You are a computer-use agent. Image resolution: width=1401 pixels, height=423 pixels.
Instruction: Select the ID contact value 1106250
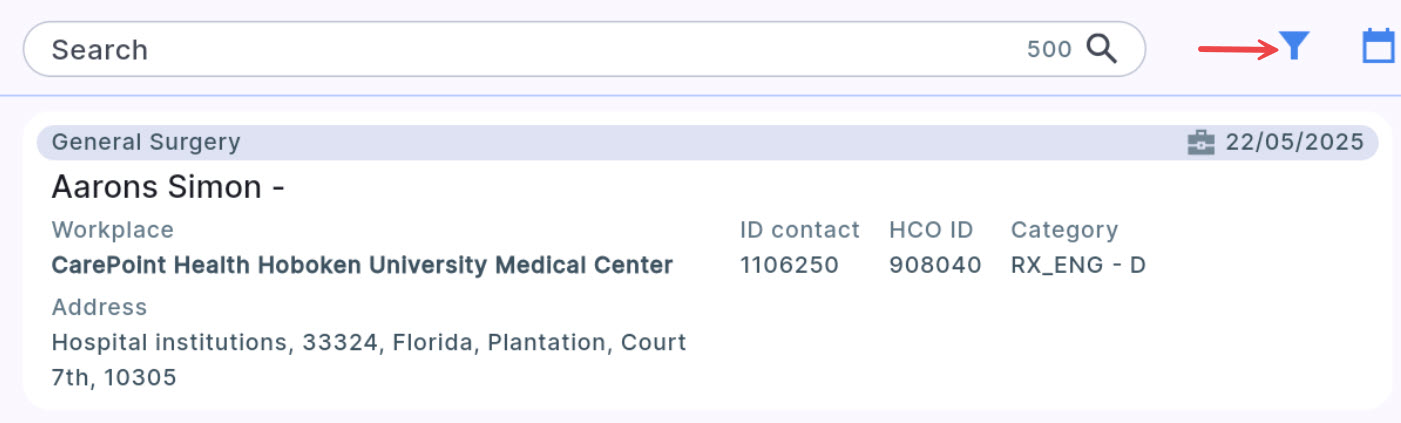(789, 265)
